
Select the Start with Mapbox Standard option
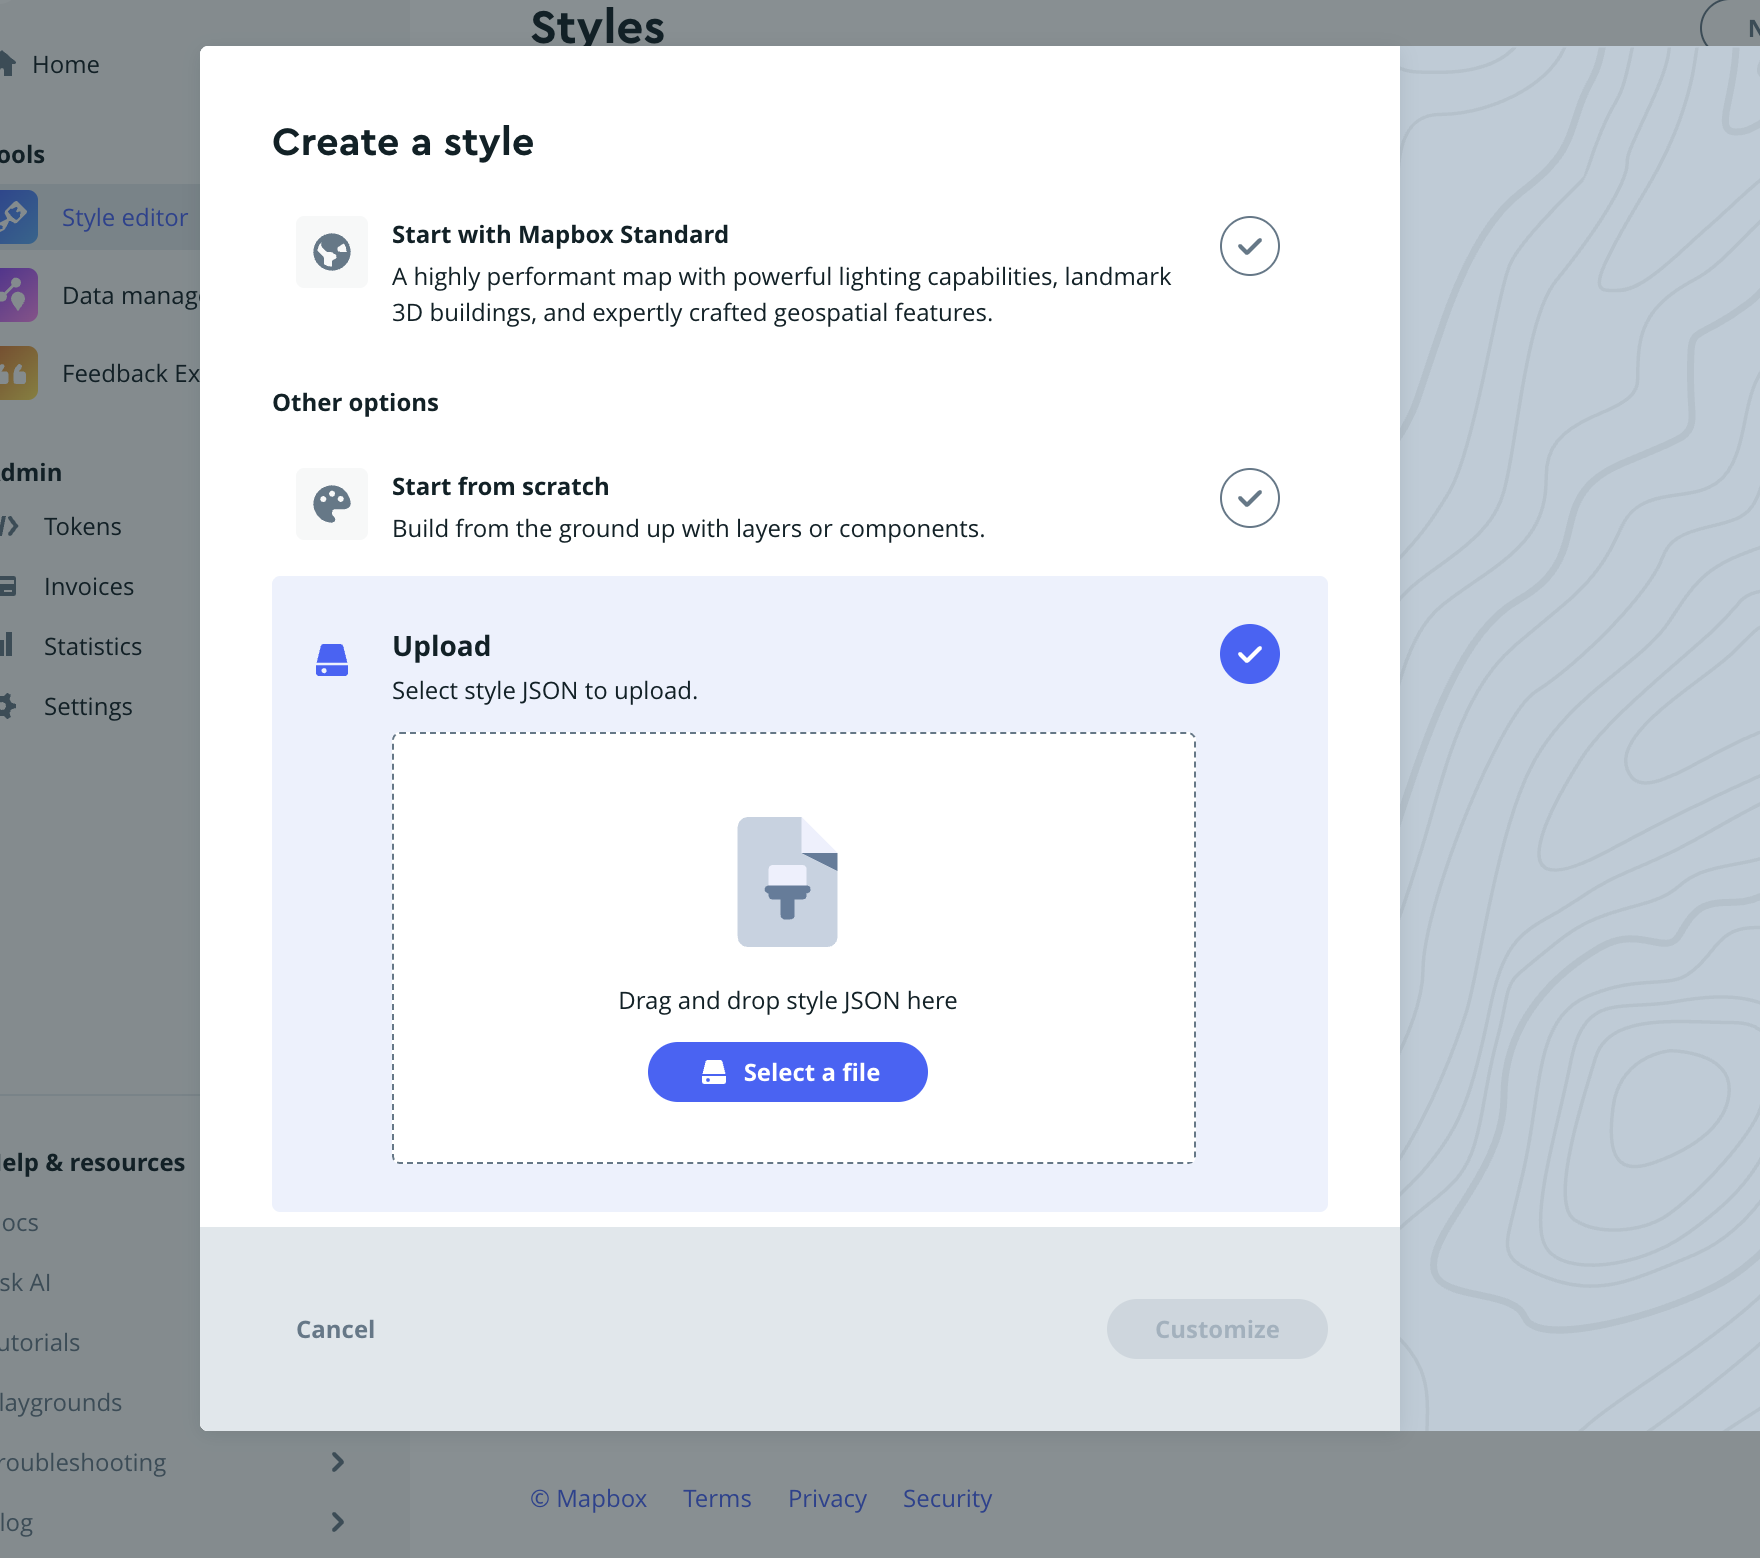[x=1249, y=246]
